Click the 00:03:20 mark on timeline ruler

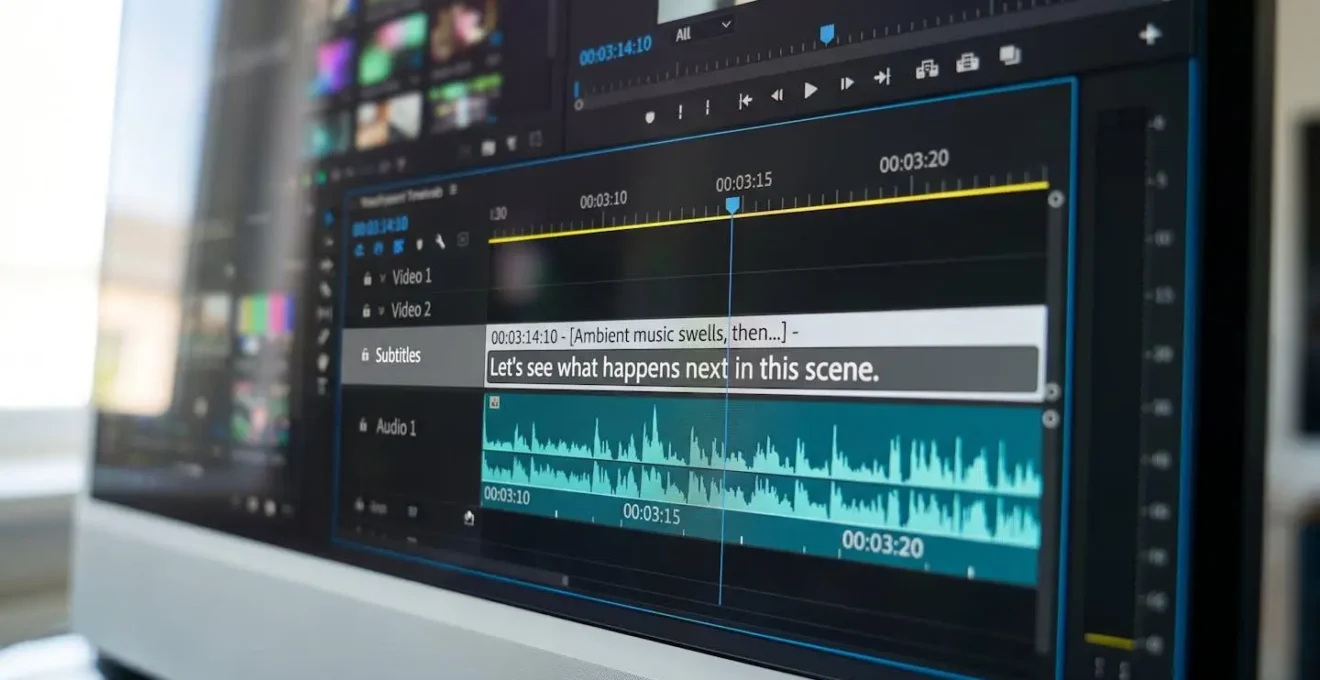(x=914, y=162)
